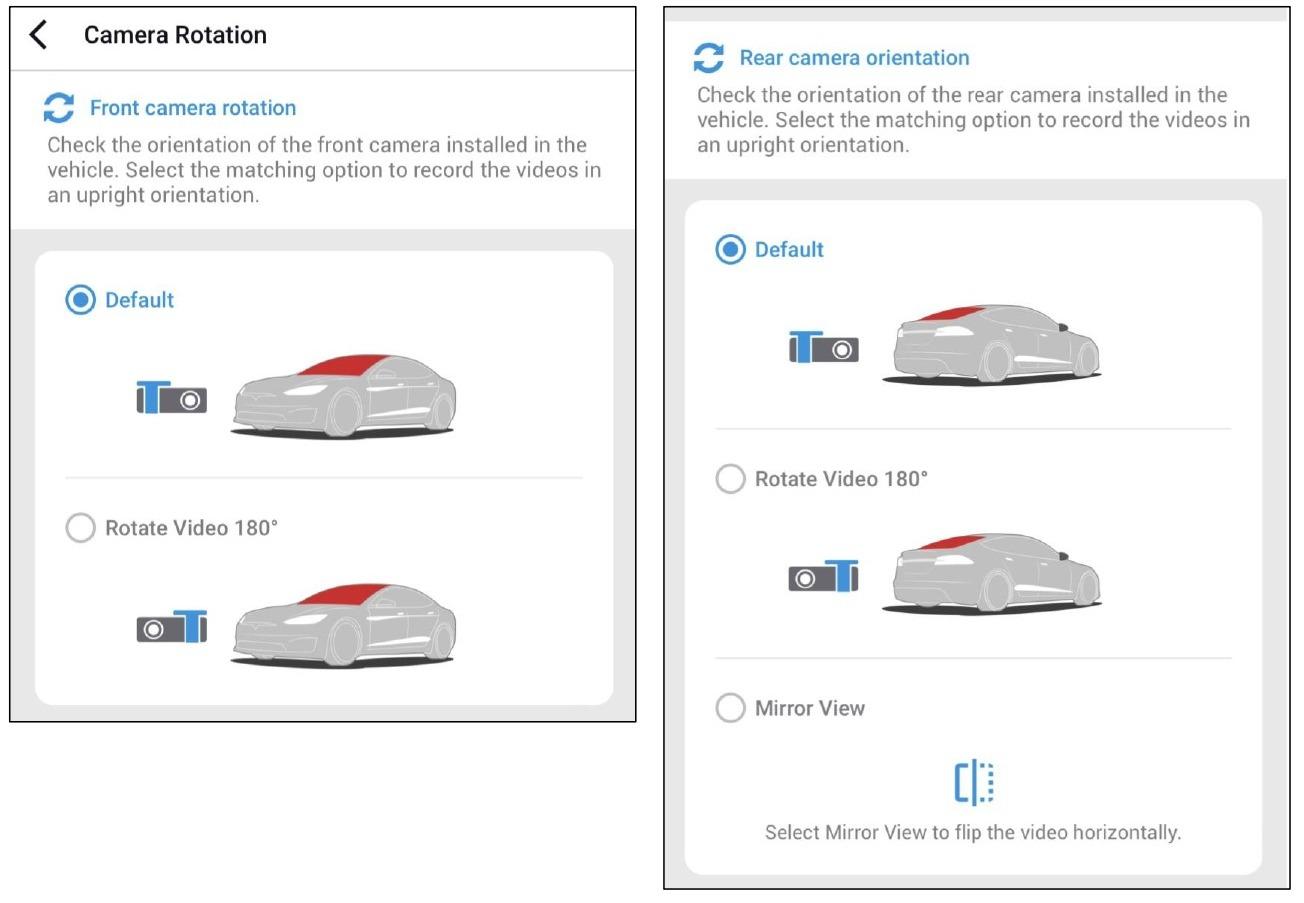
Task: Tap the Rear camera orientation sync icon
Action: (709, 58)
